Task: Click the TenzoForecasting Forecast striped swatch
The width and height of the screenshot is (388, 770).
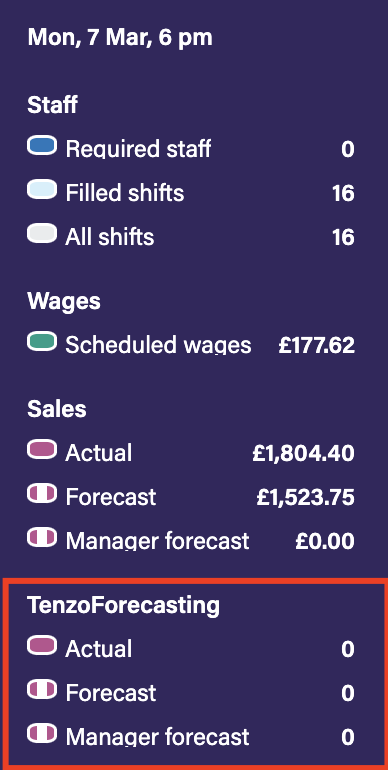Action: (42, 690)
